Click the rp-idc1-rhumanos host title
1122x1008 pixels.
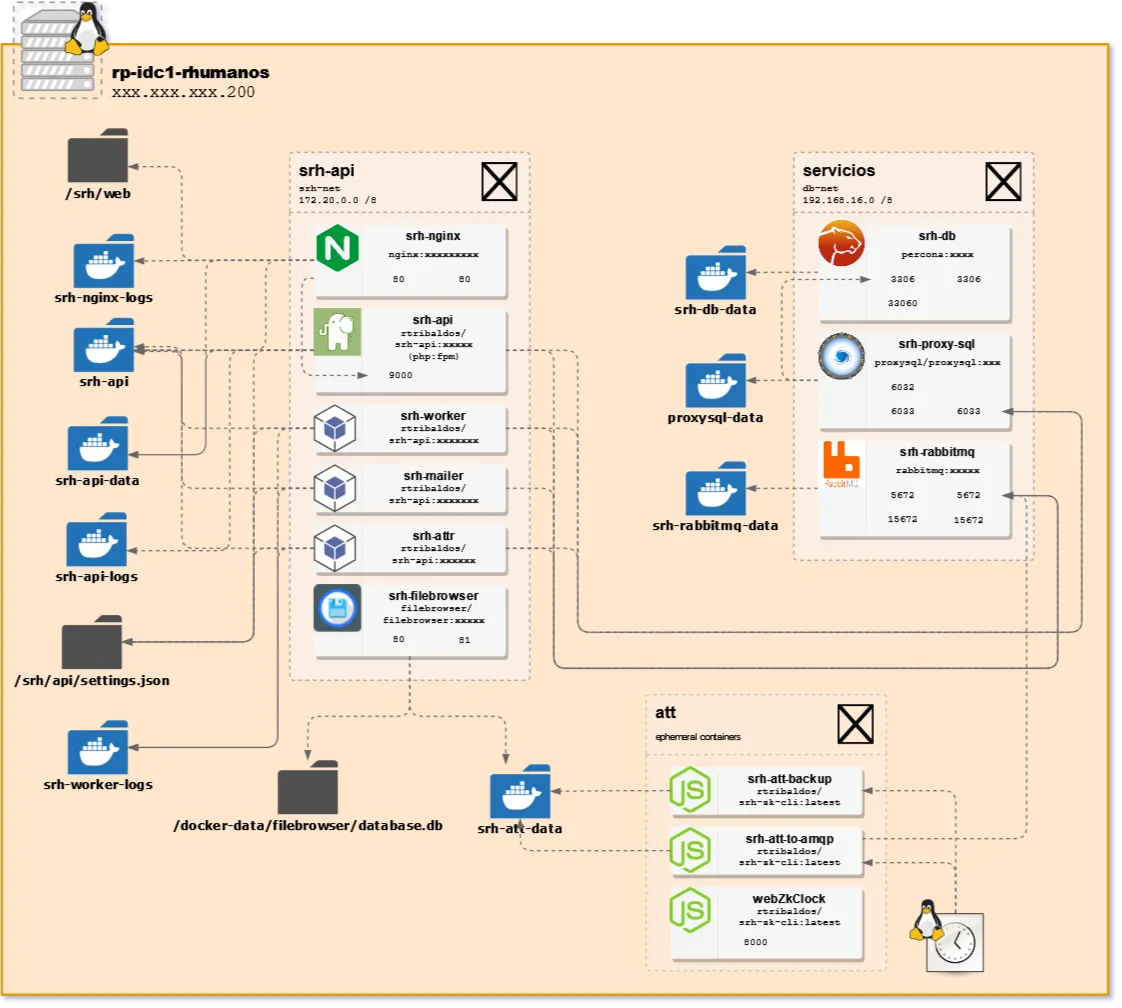click(x=192, y=72)
